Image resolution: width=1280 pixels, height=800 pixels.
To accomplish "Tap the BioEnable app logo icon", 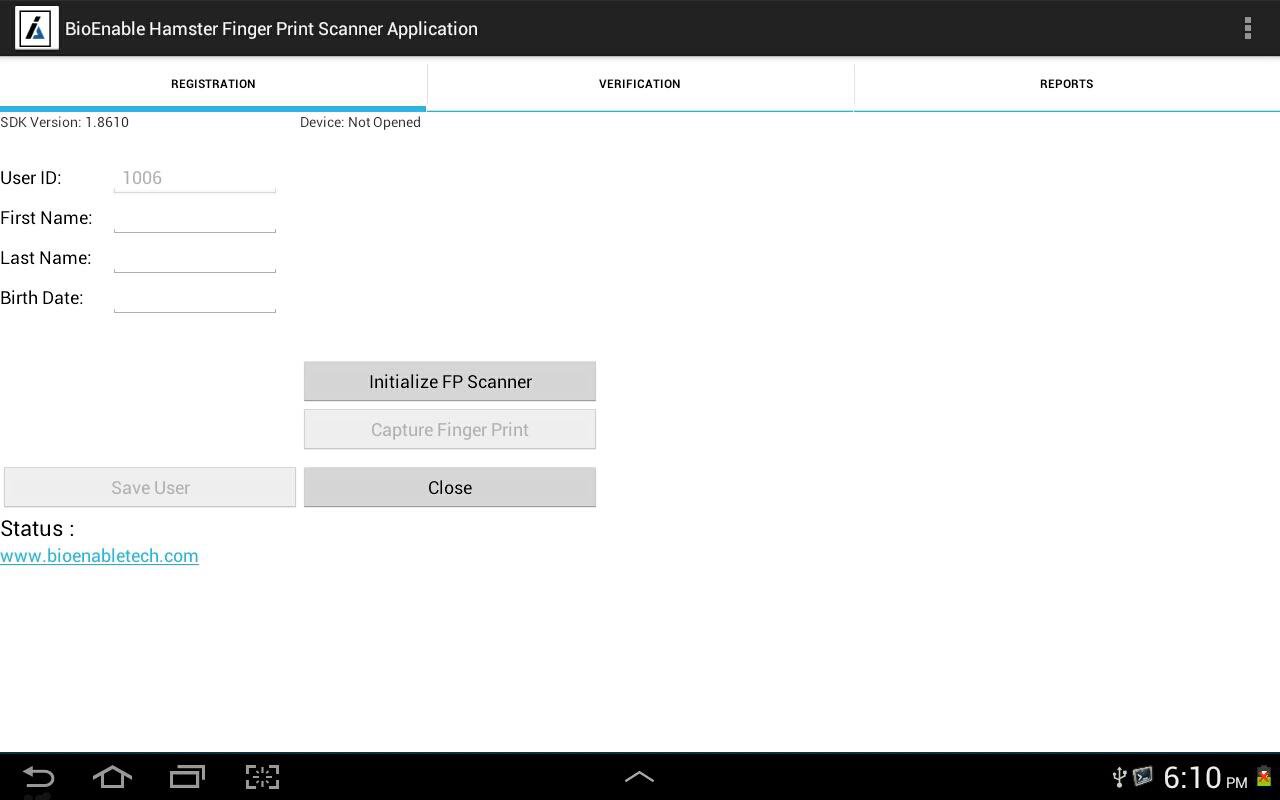I will click(36, 28).
